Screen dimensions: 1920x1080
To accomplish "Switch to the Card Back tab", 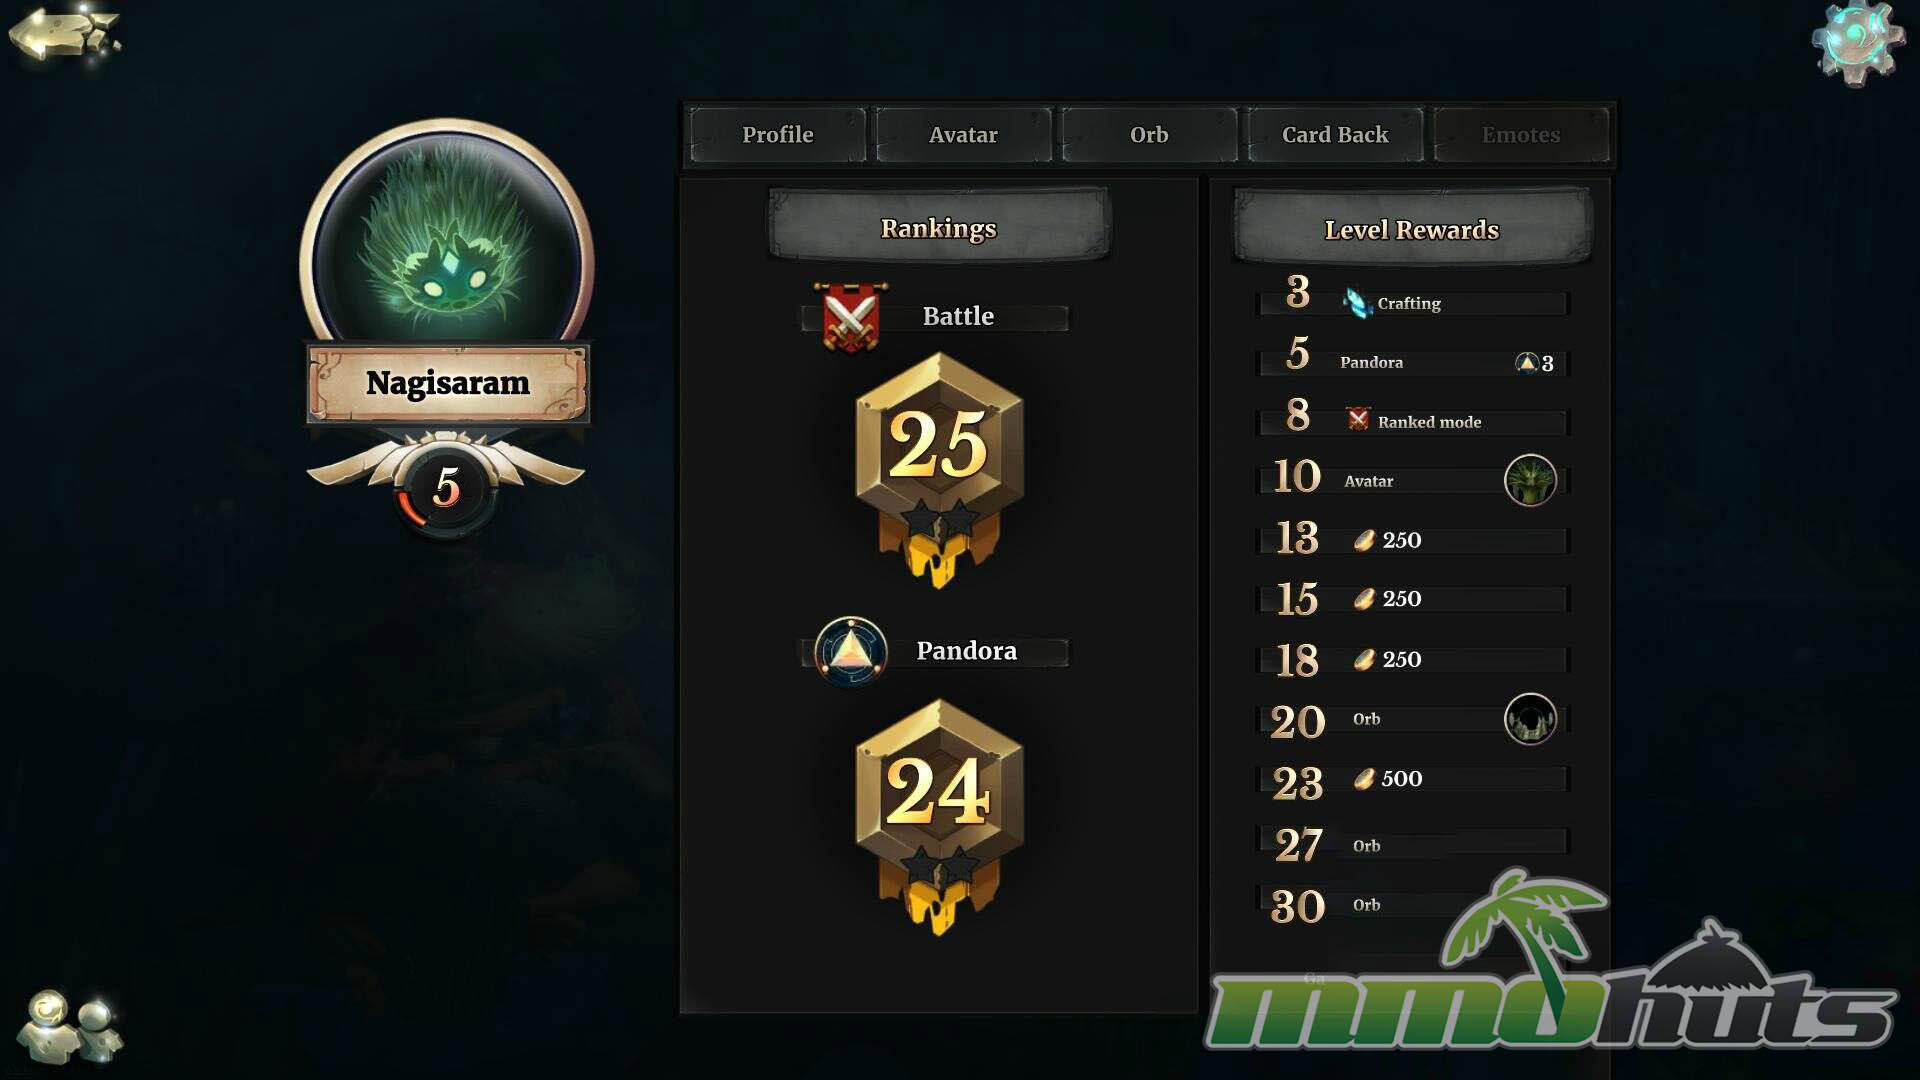I will click(x=1335, y=135).
